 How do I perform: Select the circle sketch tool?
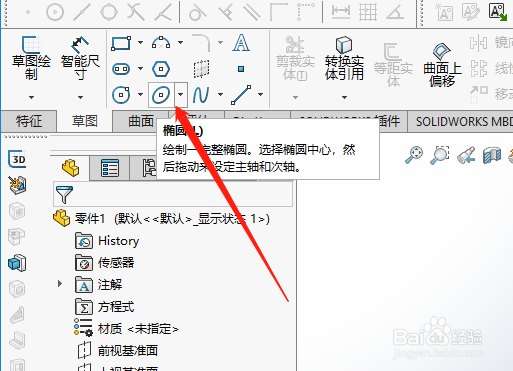click(x=121, y=95)
